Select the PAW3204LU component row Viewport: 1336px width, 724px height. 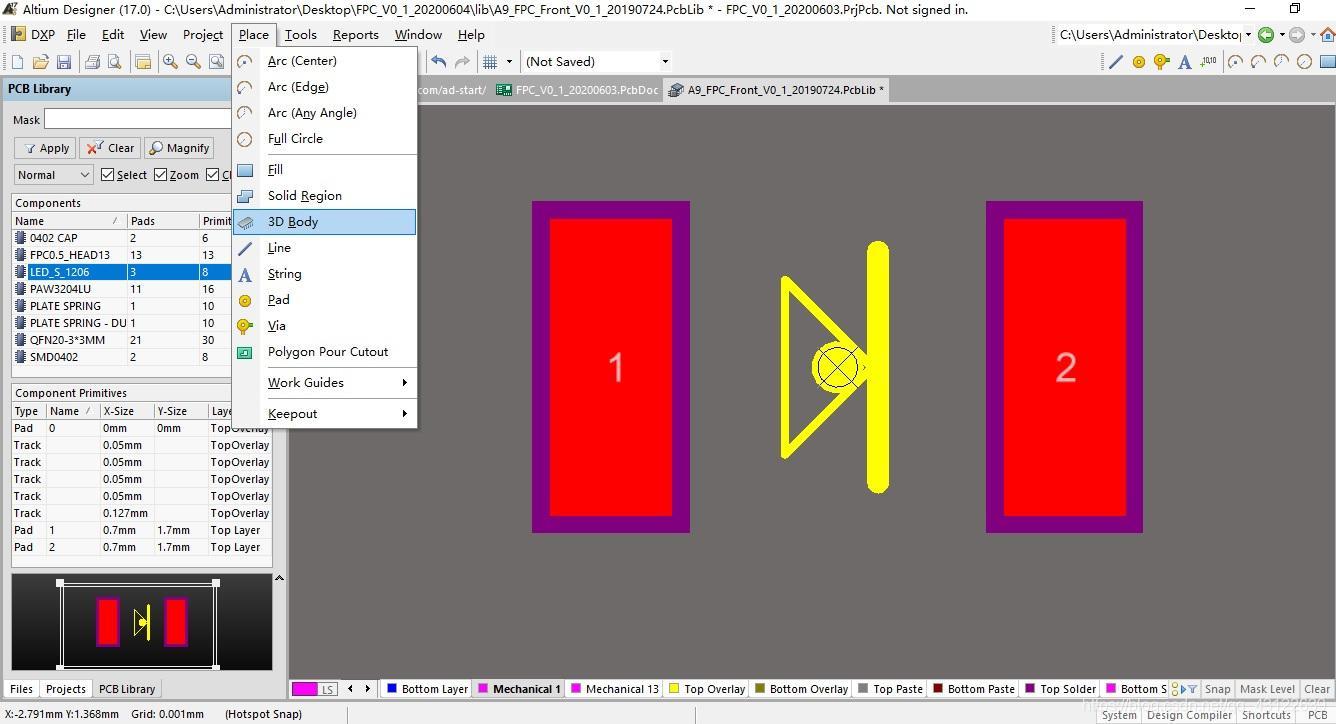coord(122,289)
